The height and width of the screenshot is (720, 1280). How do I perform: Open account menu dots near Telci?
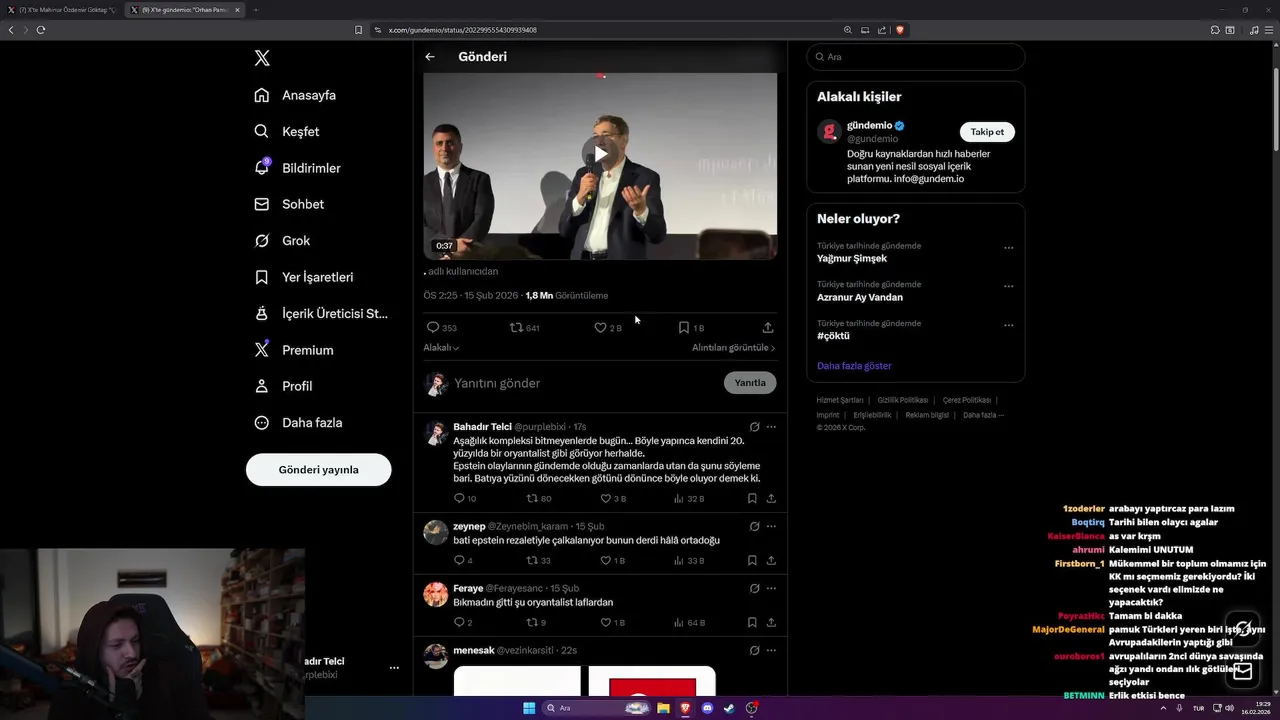394,668
